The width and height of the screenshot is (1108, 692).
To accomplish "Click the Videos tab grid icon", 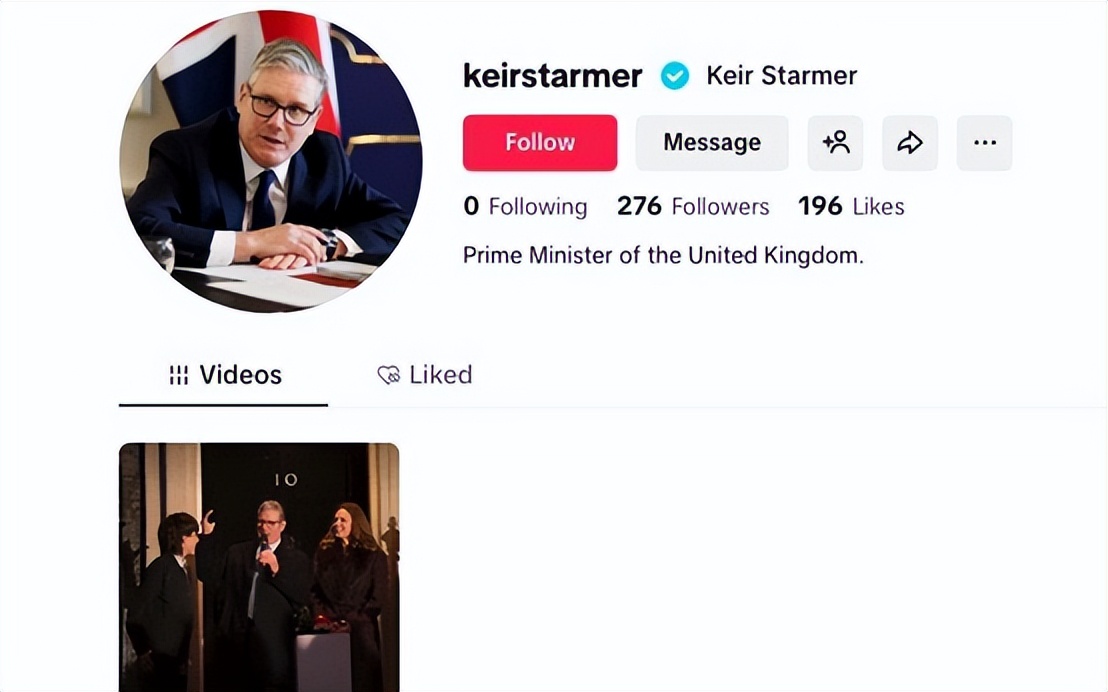I will (179, 375).
